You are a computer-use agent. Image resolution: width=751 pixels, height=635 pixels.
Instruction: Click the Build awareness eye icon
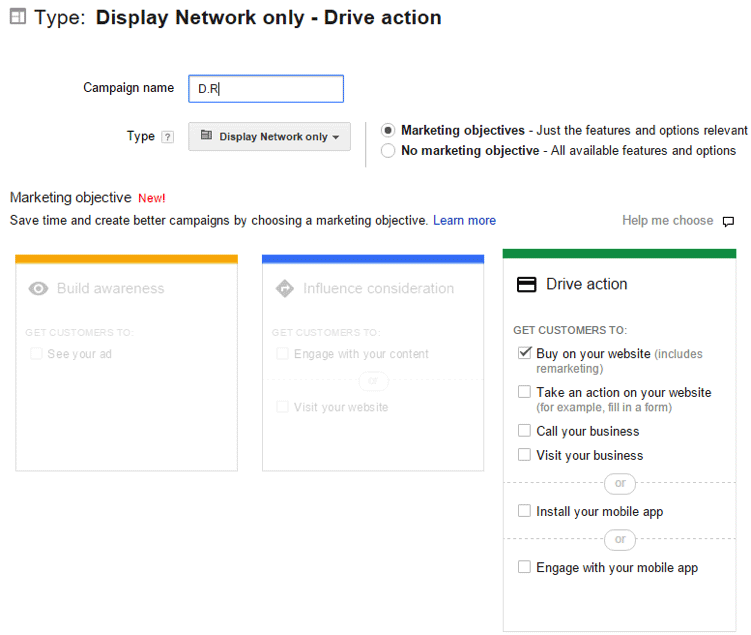tap(38, 289)
